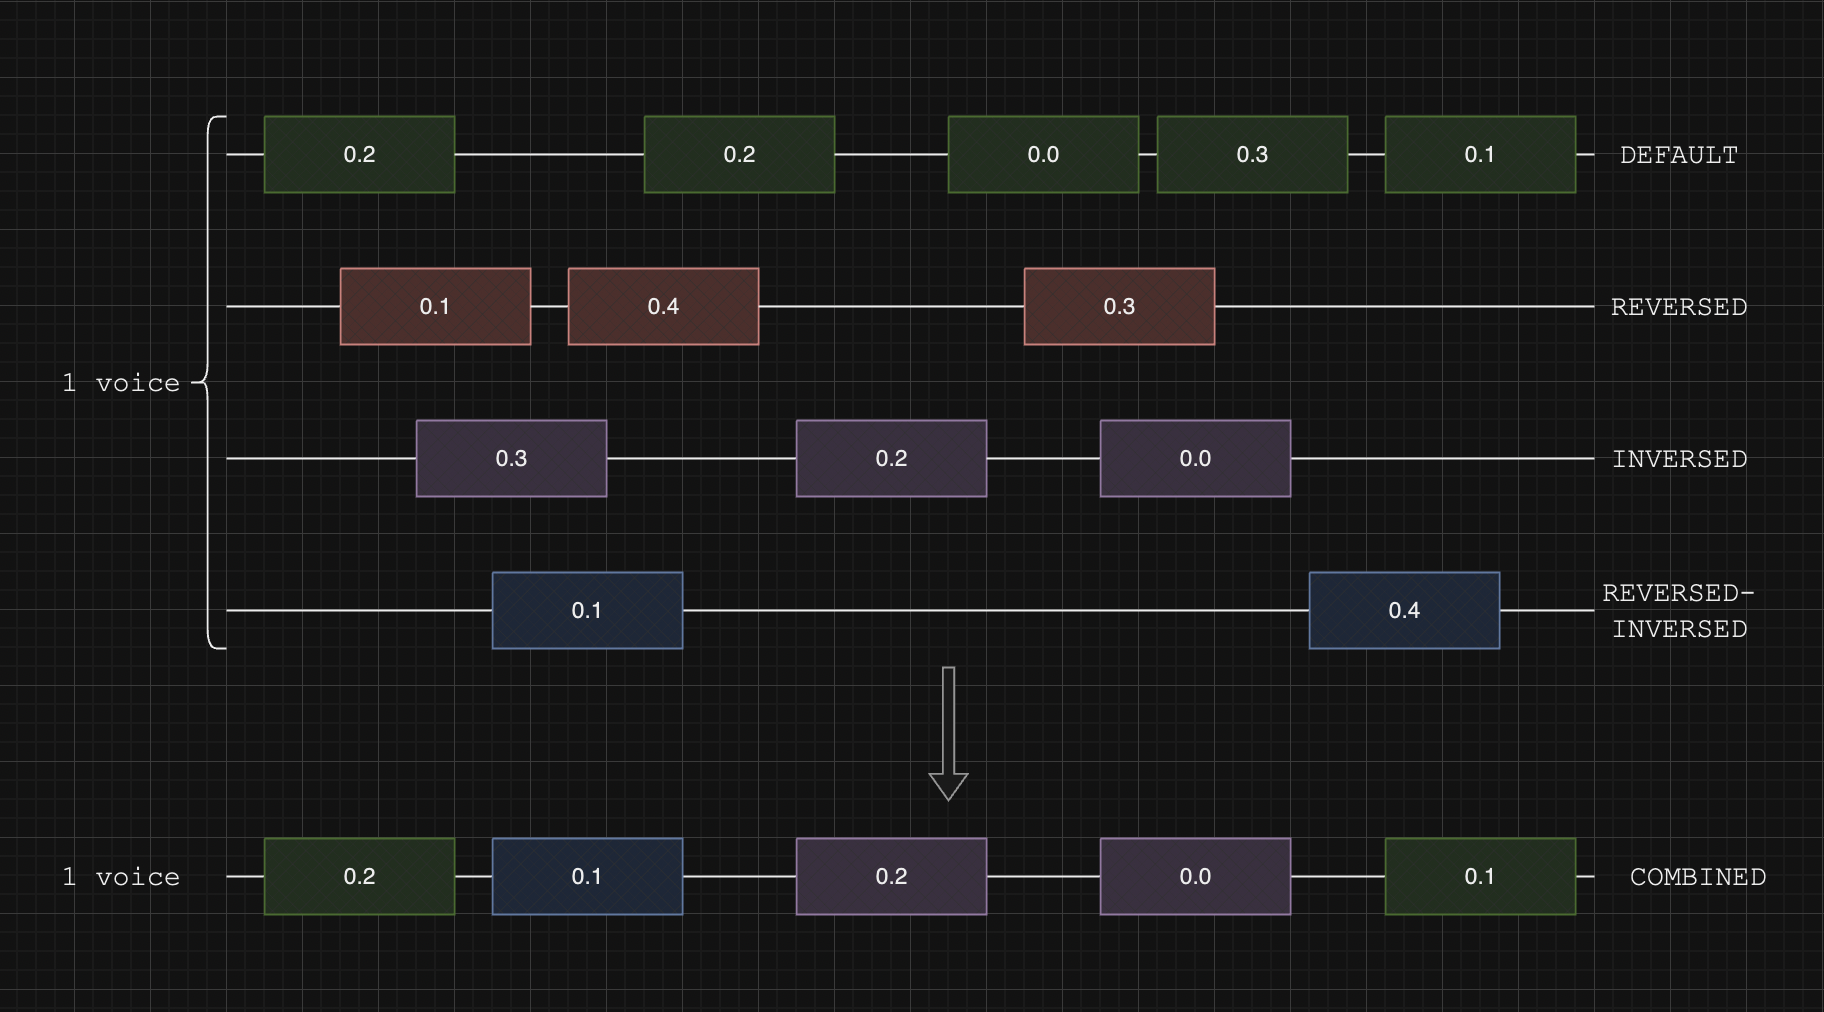The image size is (1824, 1012).
Task: Click the REVERSED-INVERSED row label
Action: coord(1679,611)
